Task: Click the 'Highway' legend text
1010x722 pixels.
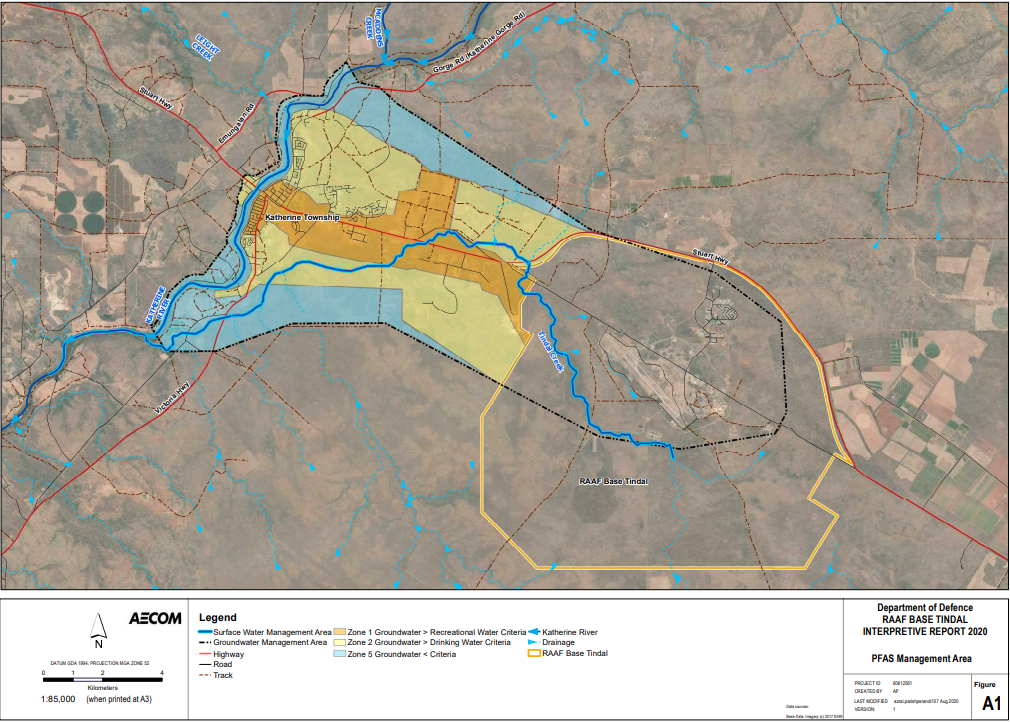Action: coord(229,654)
